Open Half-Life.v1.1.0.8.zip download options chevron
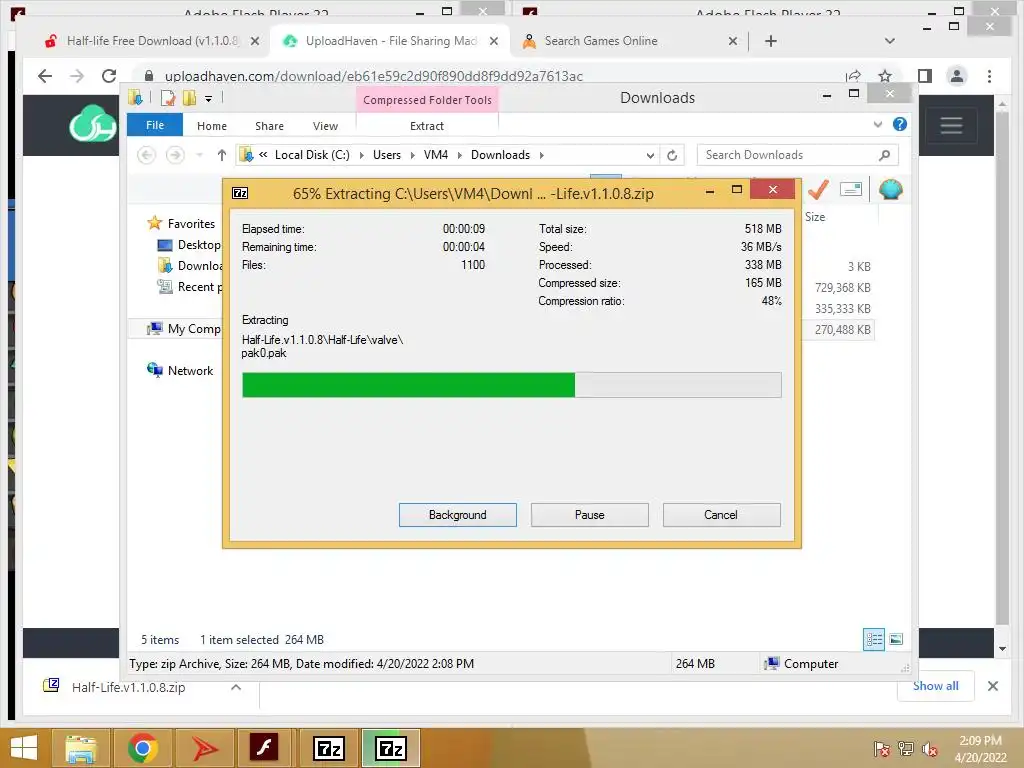 (236, 687)
